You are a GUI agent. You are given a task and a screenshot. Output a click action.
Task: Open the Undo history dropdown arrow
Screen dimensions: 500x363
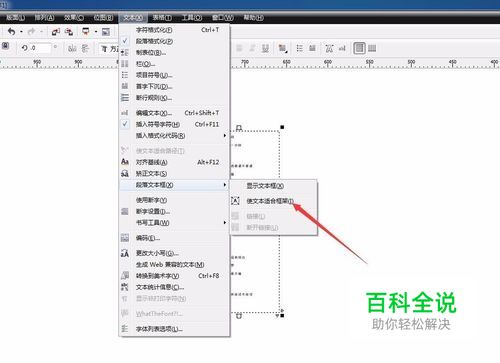point(21,32)
